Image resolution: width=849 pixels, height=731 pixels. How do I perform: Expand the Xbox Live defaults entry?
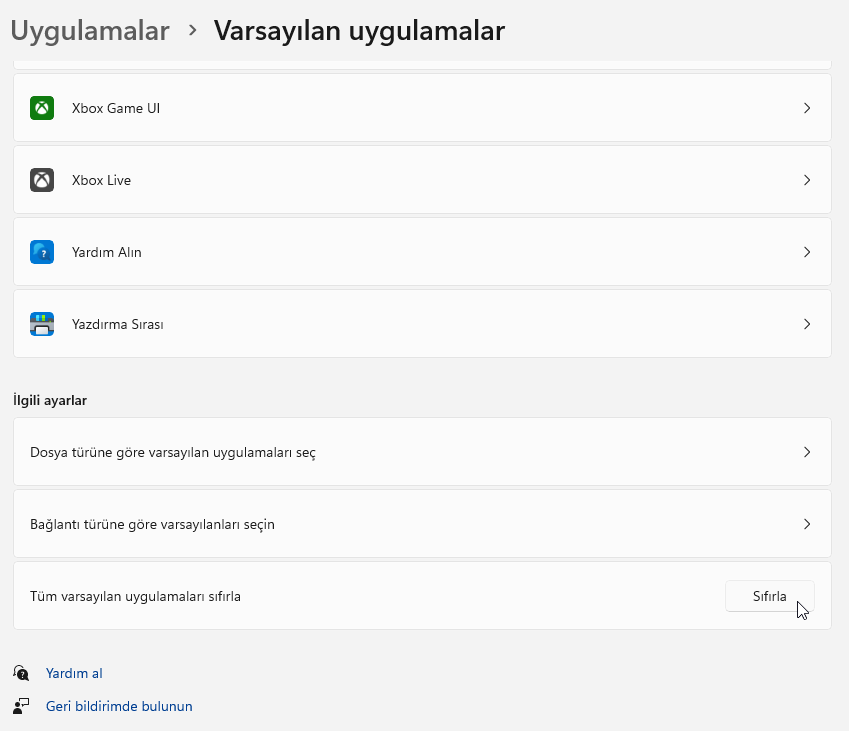coord(807,180)
